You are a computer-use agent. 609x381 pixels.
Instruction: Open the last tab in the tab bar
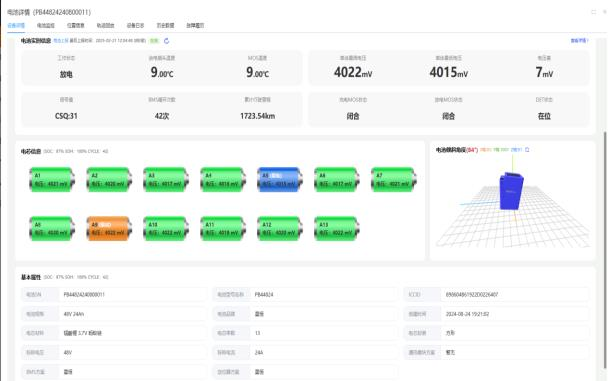[195, 25]
